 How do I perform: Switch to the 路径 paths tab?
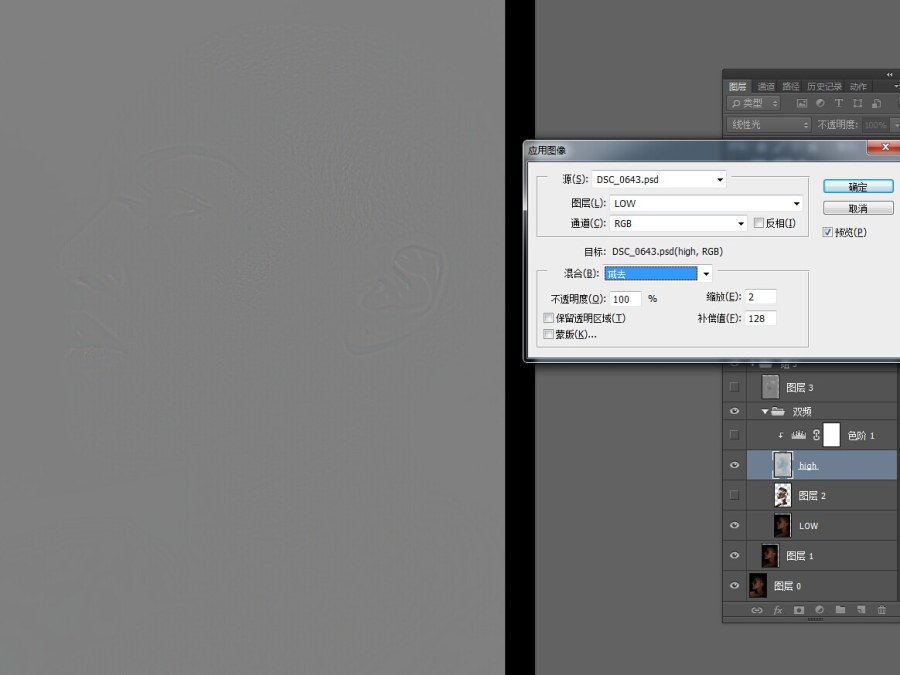pos(790,87)
